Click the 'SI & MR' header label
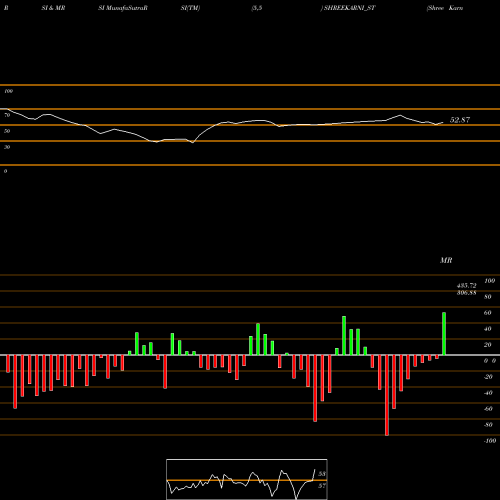This screenshot has width=500, height=500. tap(53, 8)
